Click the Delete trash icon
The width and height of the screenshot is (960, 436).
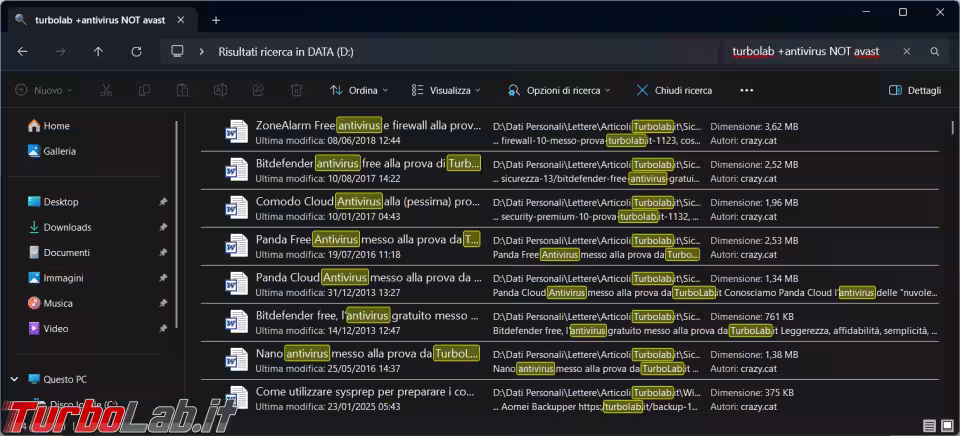tap(296, 90)
